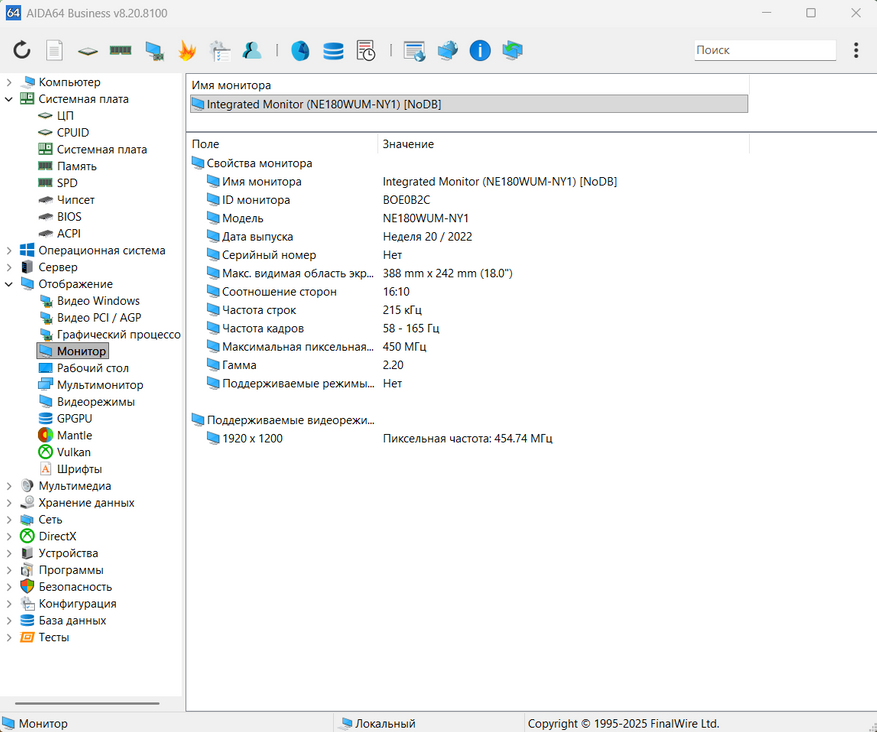Image resolution: width=877 pixels, height=732 pixels.
Task: Click the Поле column header
Action: click(282, 144)
